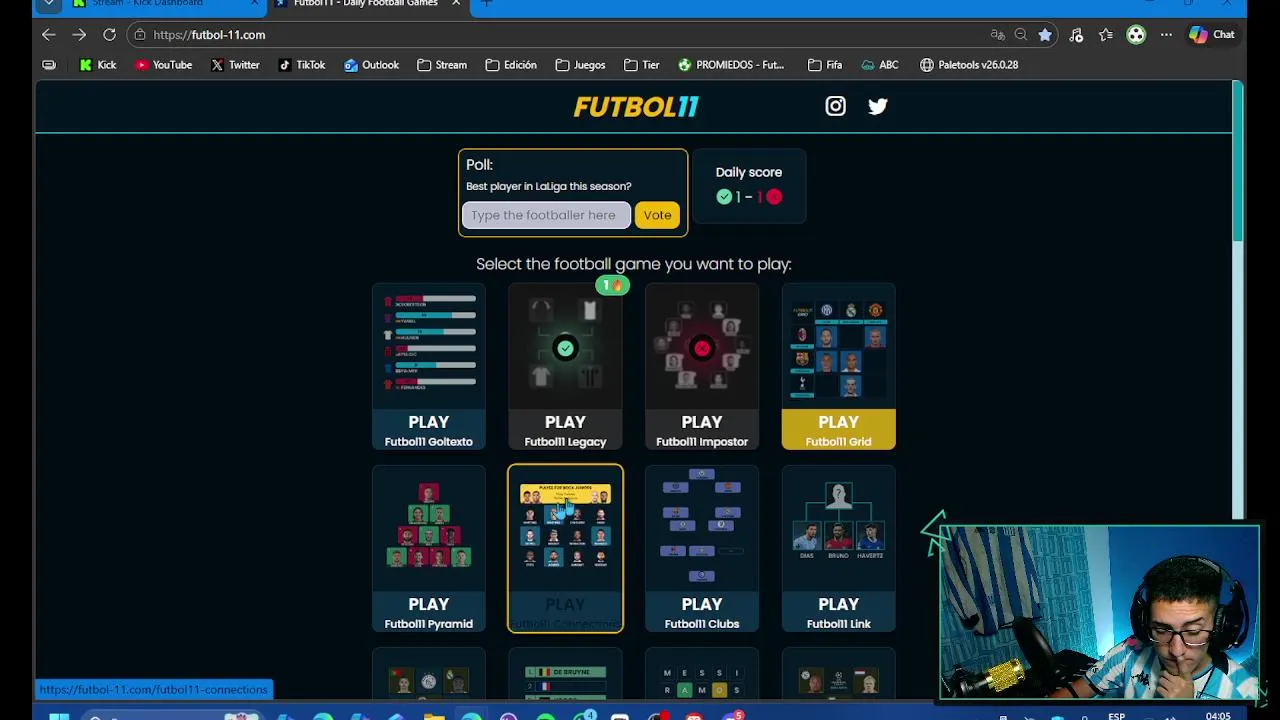1280x720 pixels.
Task: Open the Twitter bookmark in favorites bar
Action: click(235, 65)
